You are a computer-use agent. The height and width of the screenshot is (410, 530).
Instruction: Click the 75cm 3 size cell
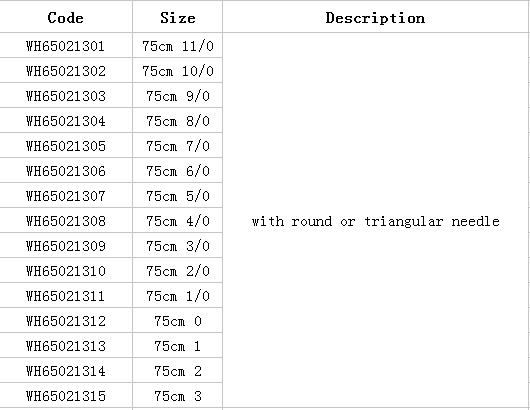(x=177, y=396)
